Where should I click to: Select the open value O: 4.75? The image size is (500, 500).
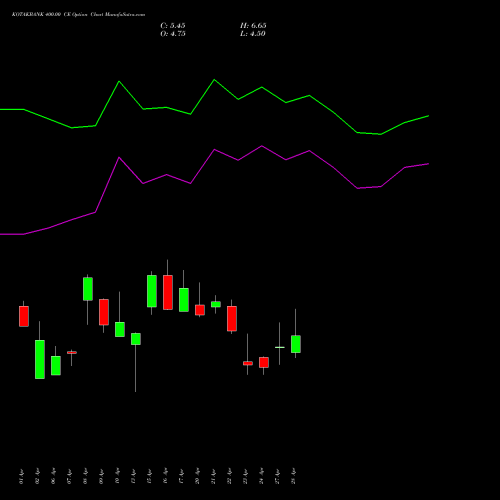pyautogui.click(x=173, y=34)
